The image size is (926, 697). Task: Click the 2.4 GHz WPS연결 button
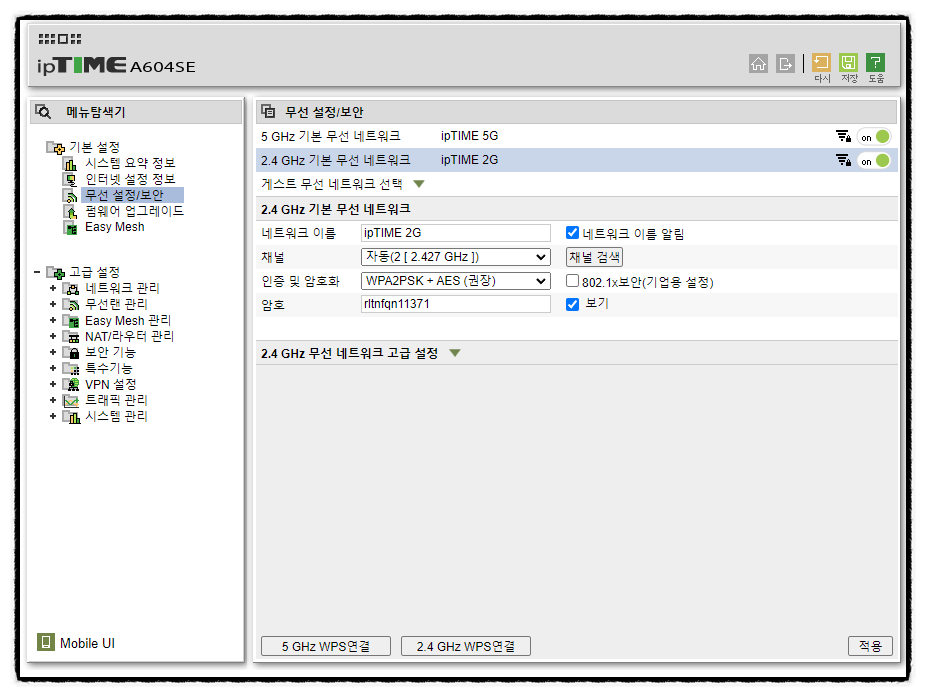pos(465,646)
